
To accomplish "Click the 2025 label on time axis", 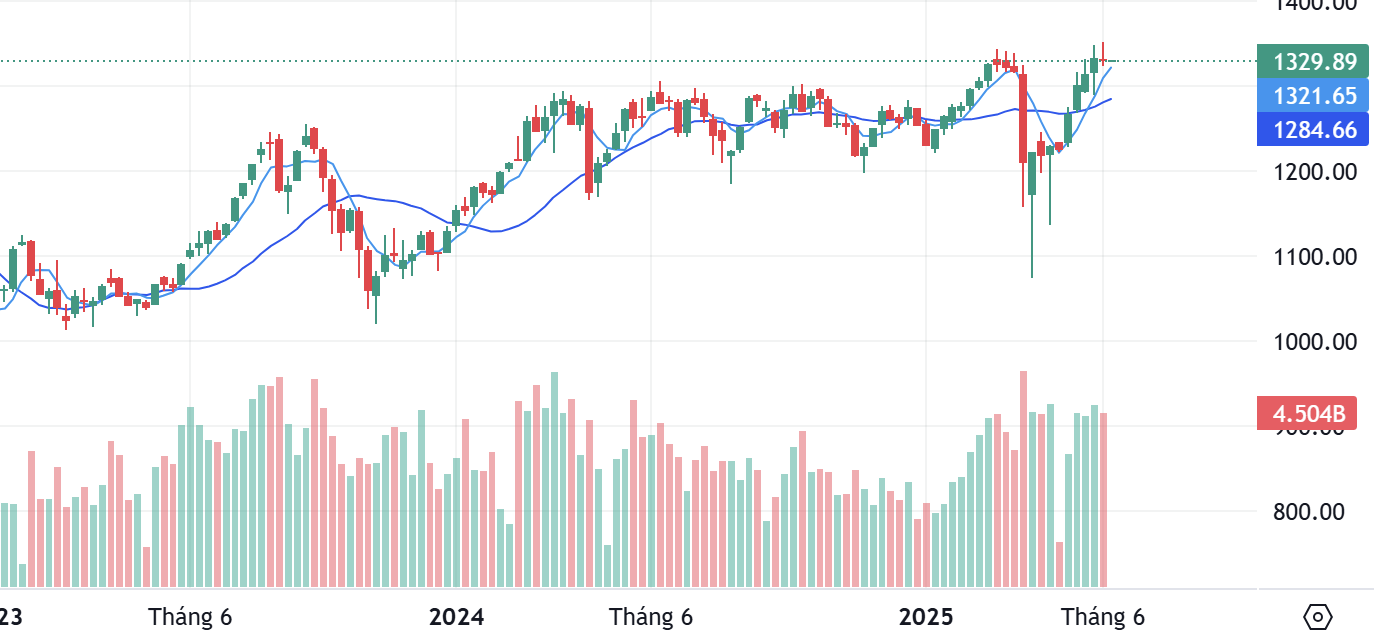I will point(925,617).
